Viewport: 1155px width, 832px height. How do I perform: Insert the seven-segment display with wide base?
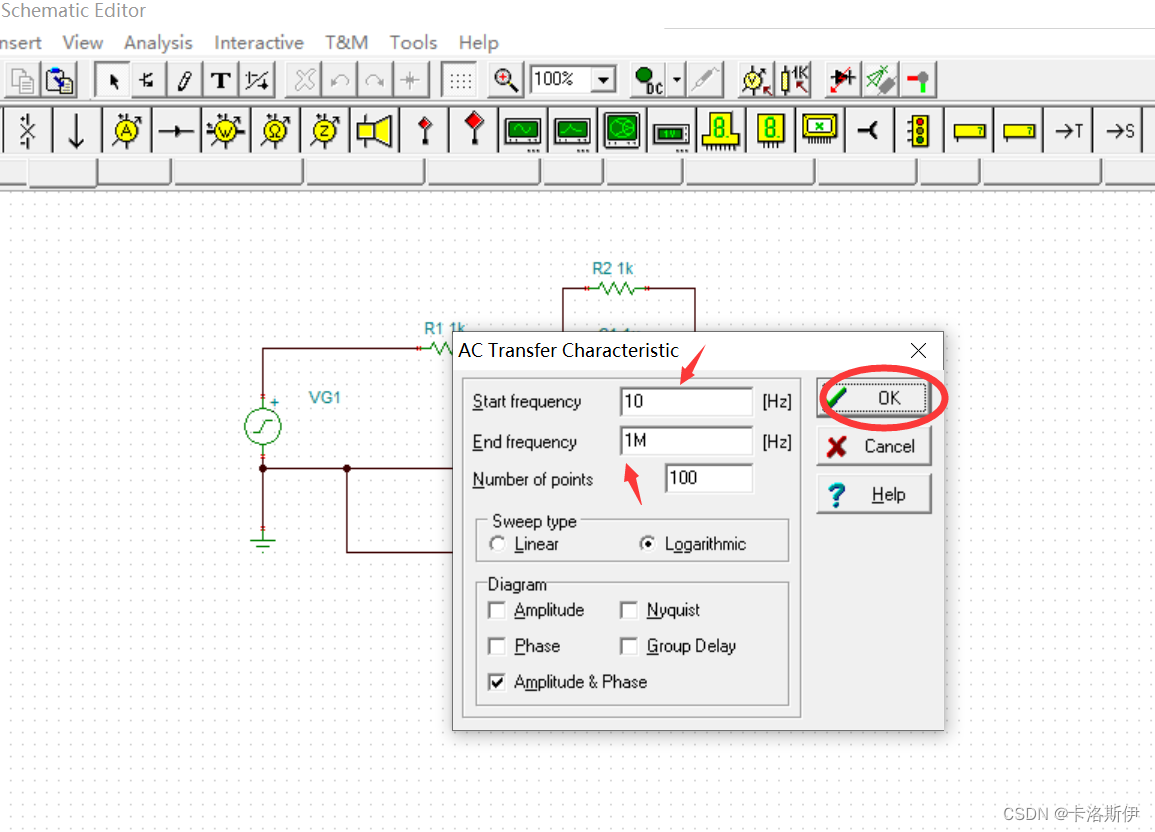[720, 131]
